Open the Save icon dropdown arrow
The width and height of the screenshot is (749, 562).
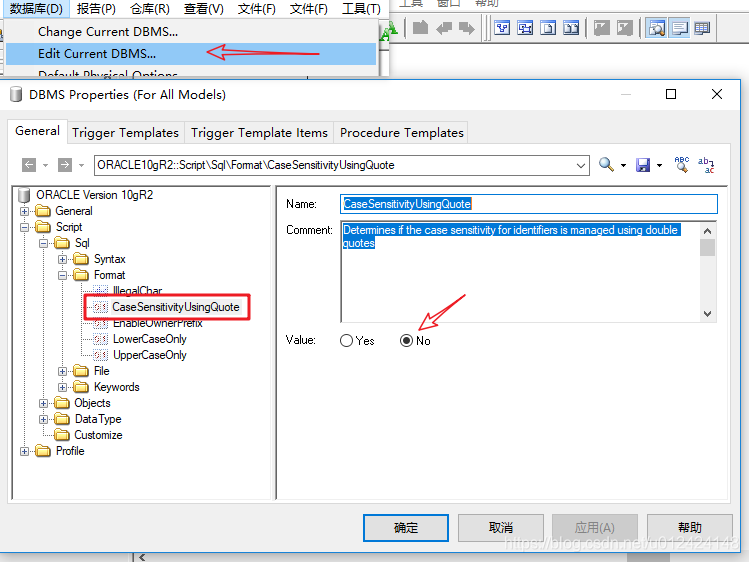[x=659, y=166]
